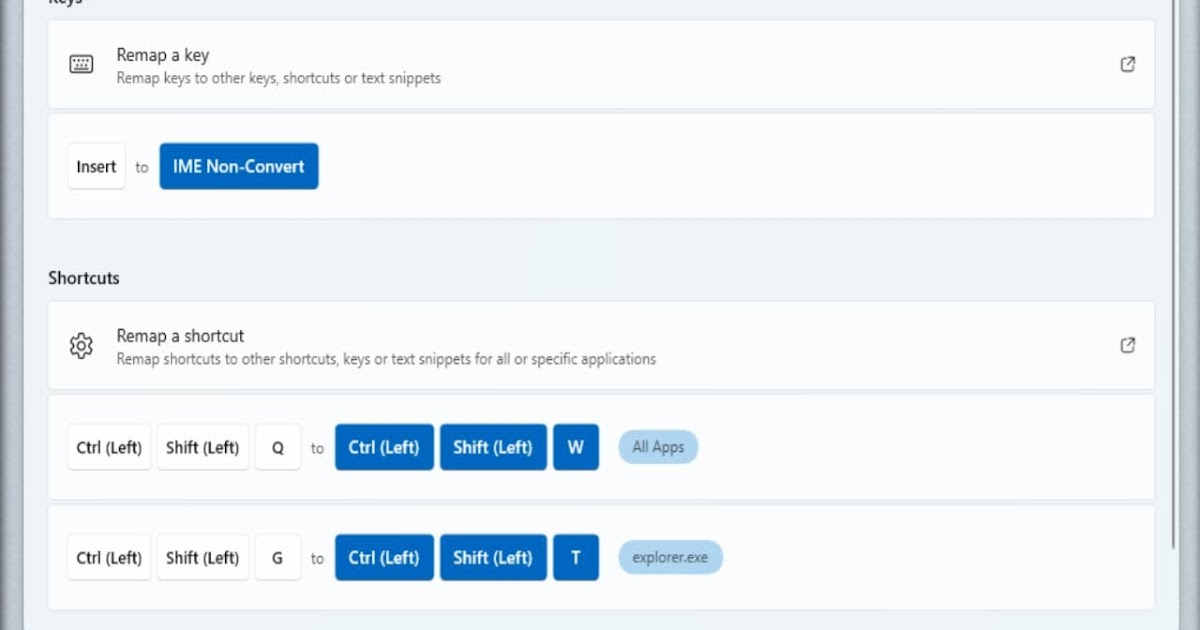
Task: Click the All Apps badge
Action: pos(658,448)
